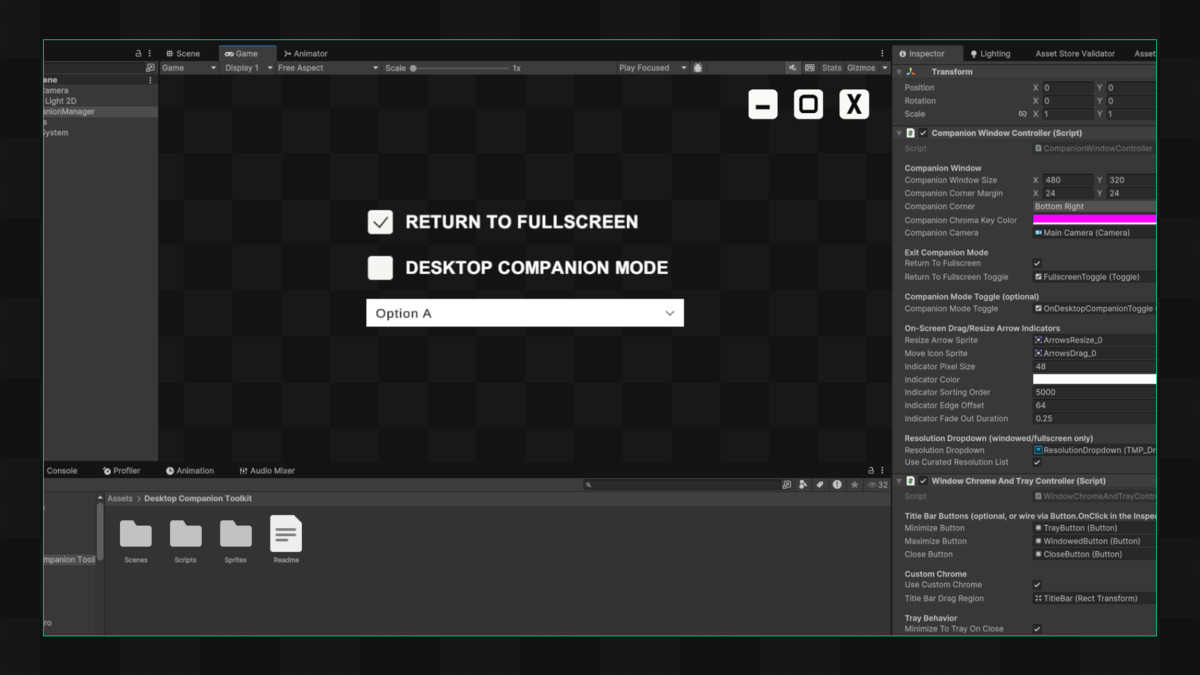Click the Project search field
The width and height of the screenshot is (1200, 675).
click(x=680, y=485)
